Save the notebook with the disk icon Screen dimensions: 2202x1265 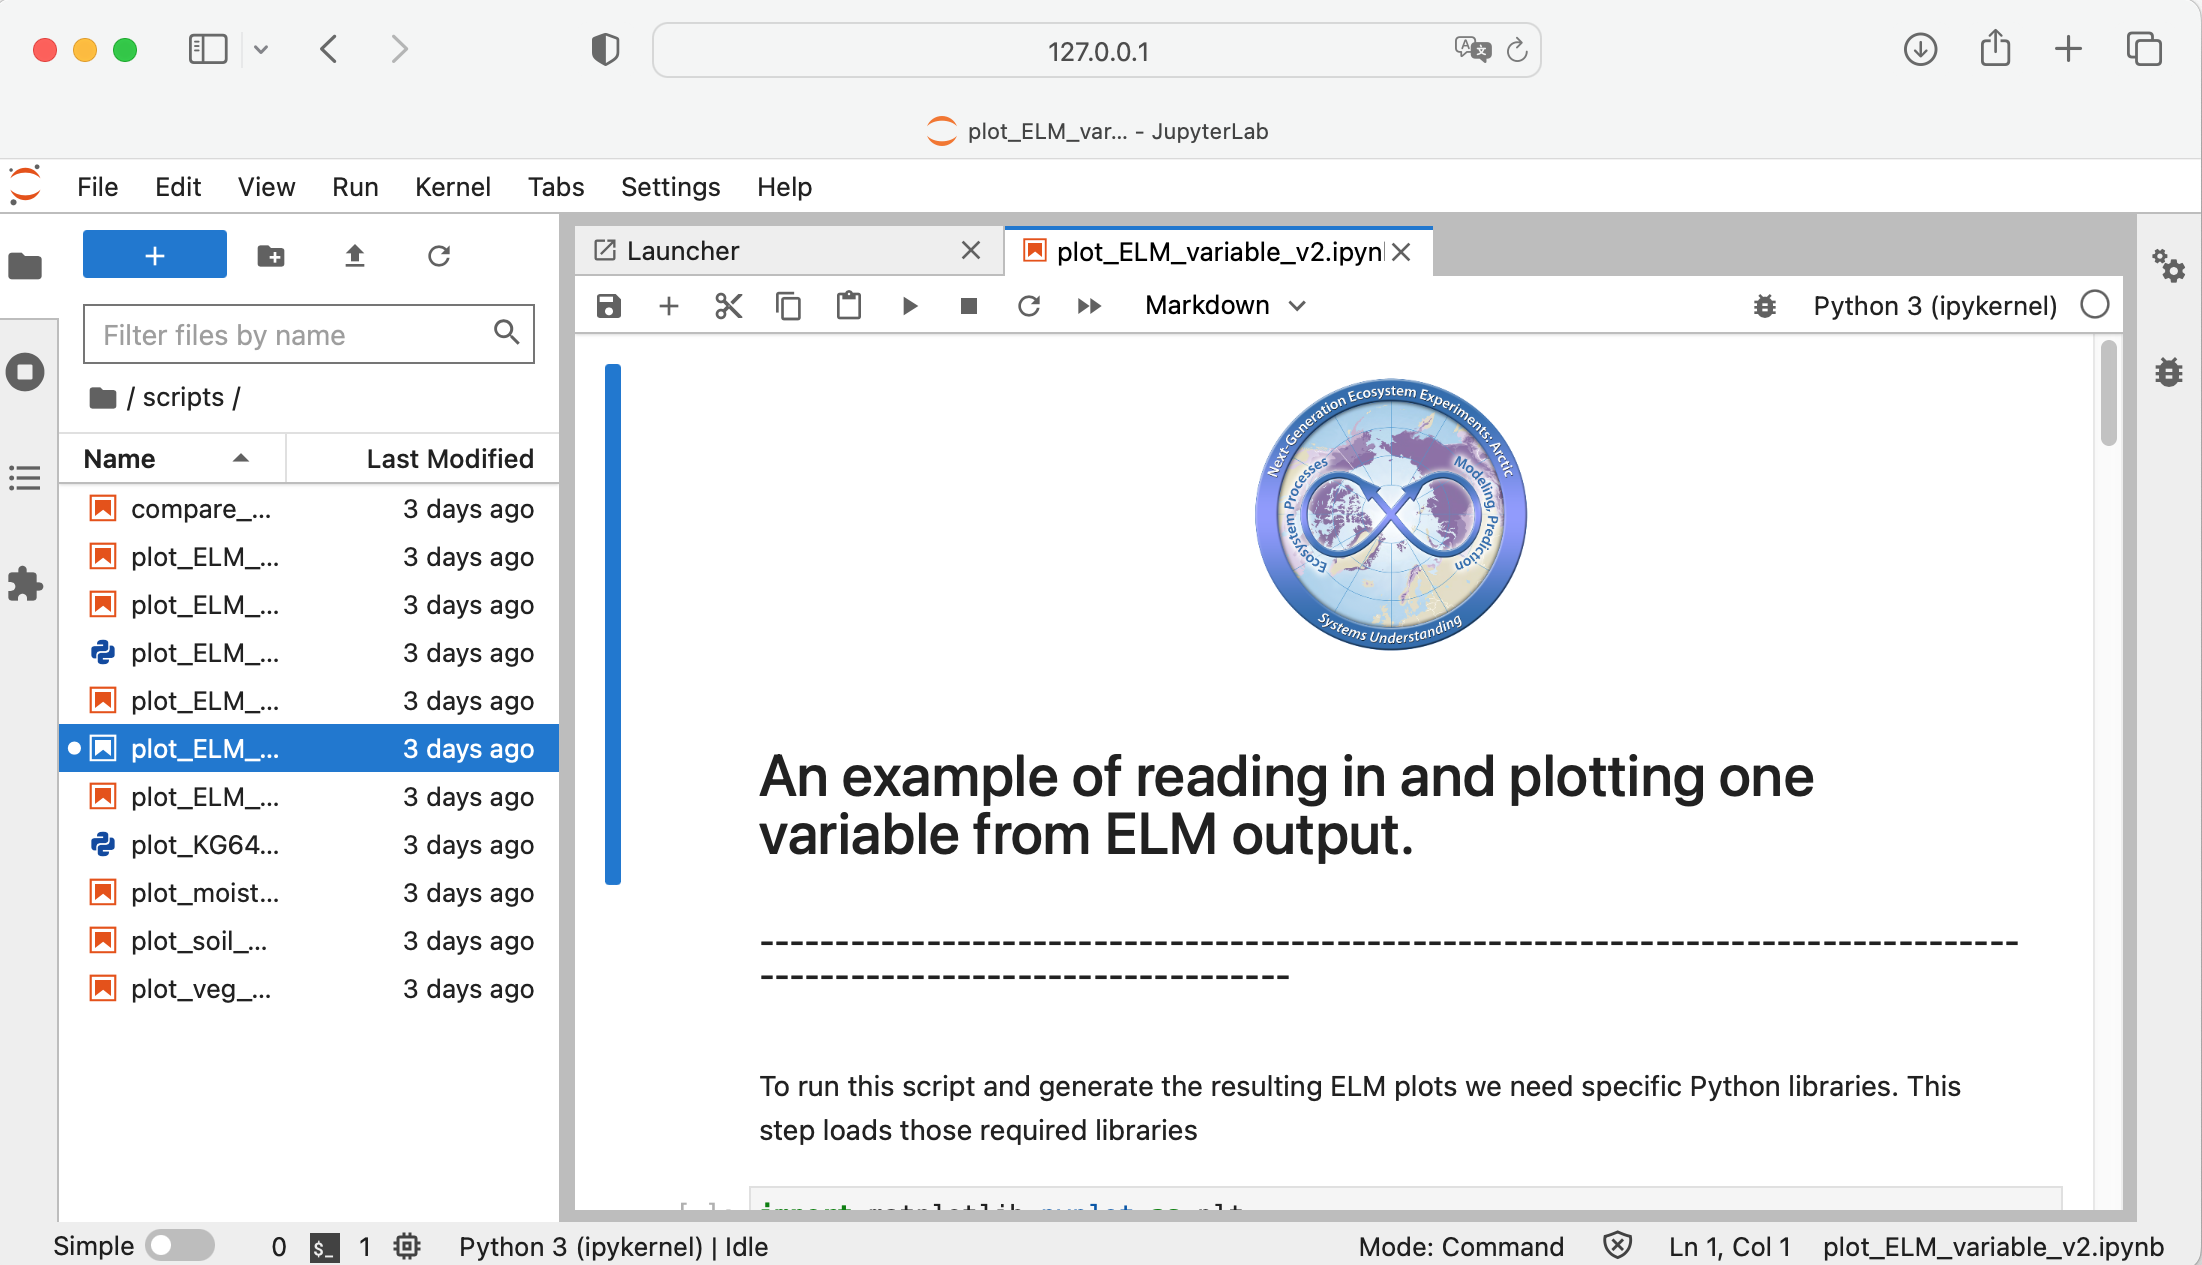point(609,306)
